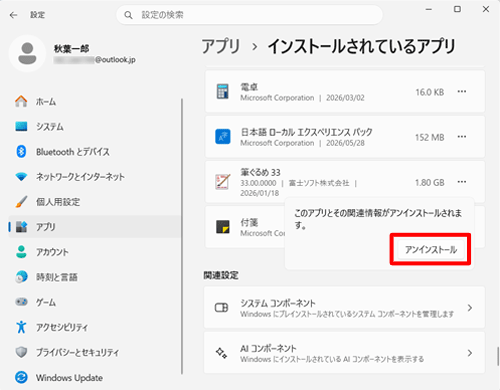Click the アカウント person icon
The width and height of the screenshot is (500, 390).
21,252
